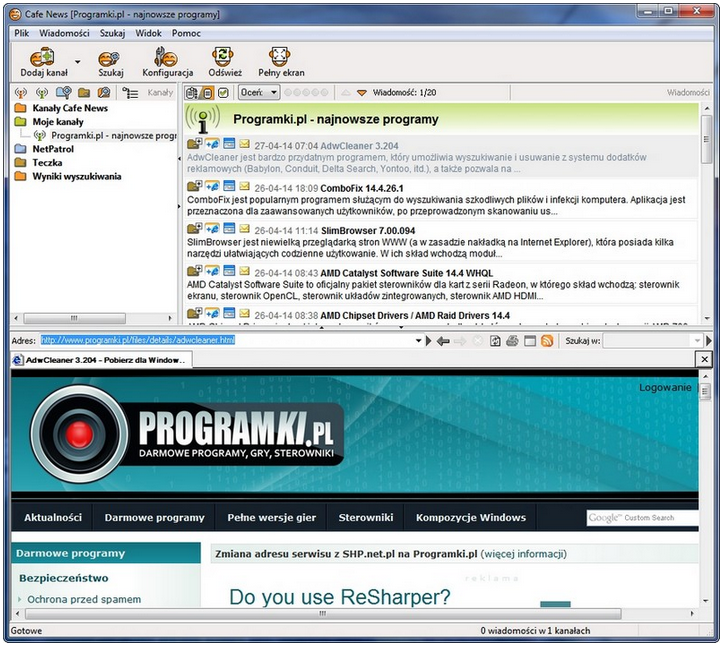Click the folder icon in channels toolbar

point(84,93)
